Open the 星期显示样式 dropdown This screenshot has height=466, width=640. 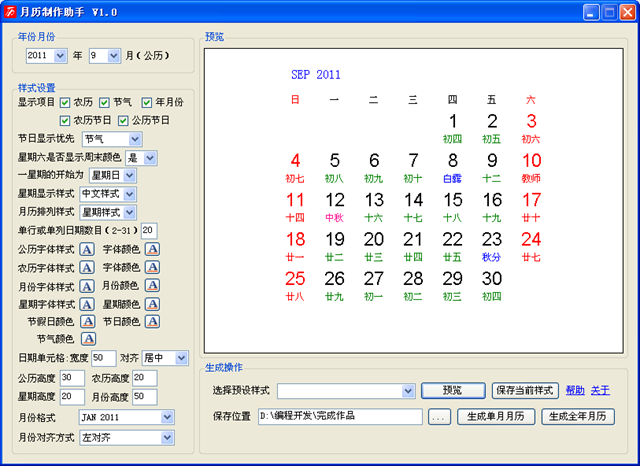(108, 194)
